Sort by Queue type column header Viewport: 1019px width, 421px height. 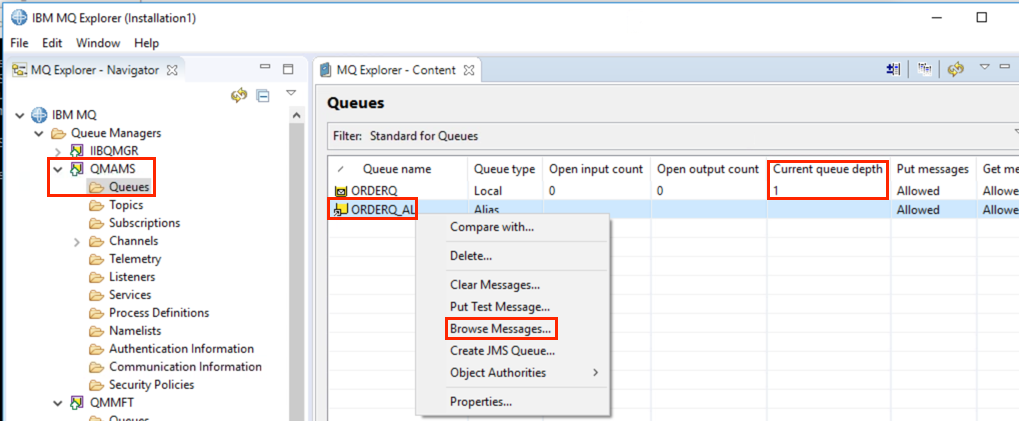click(x=504, y=169)
